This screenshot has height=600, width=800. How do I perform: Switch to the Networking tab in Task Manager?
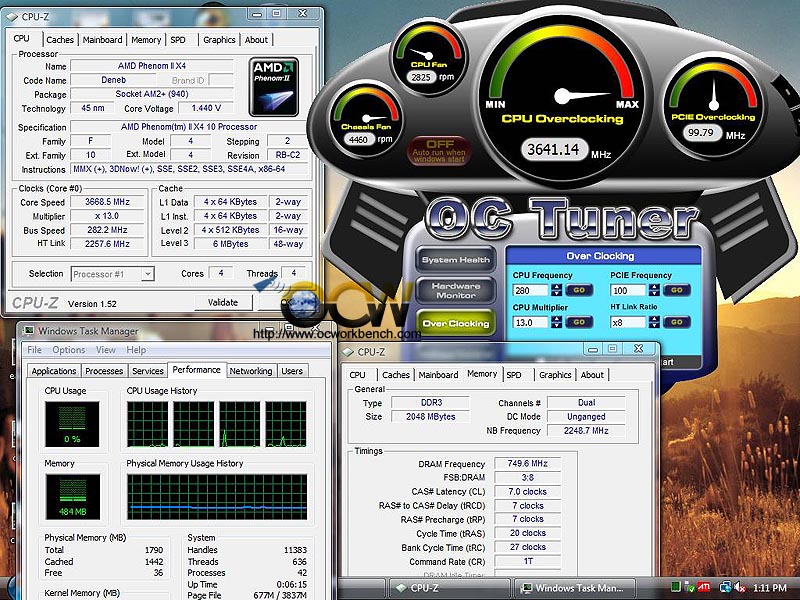[x=251, y=371]
